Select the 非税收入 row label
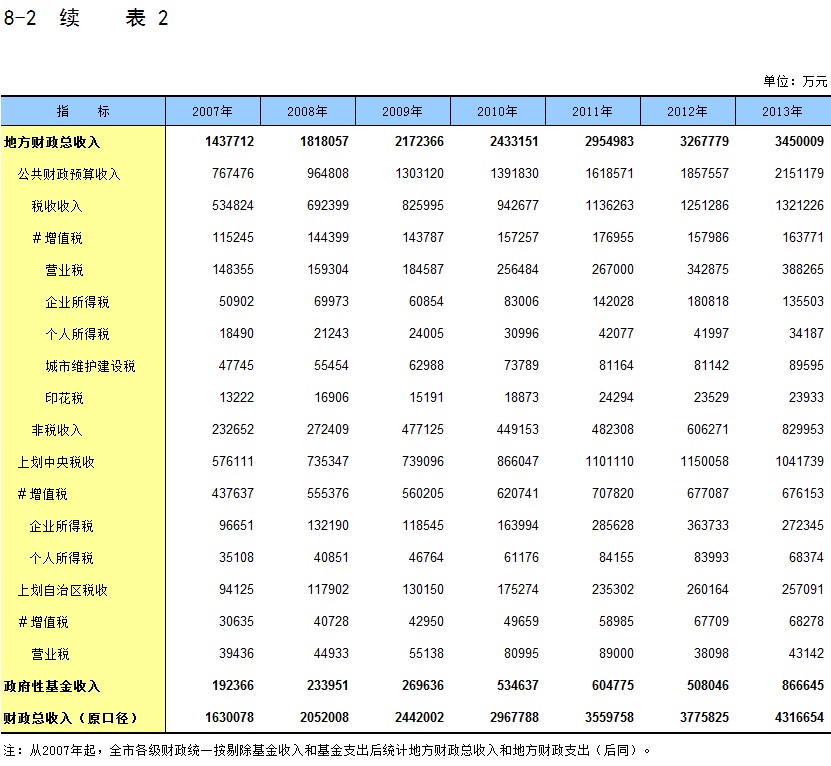831x766 pixels. 57,430
